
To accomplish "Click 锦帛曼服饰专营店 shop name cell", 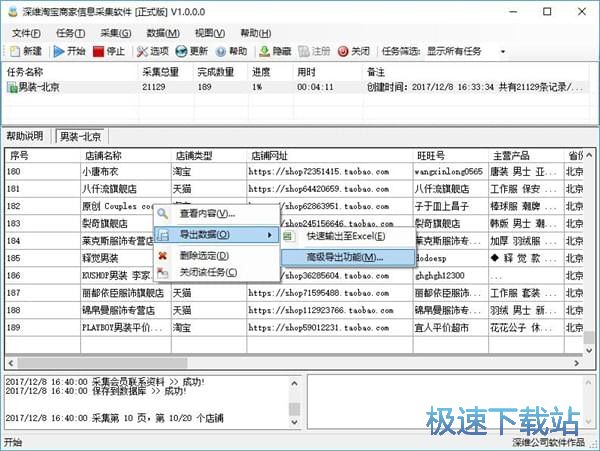I will [126, 310].
